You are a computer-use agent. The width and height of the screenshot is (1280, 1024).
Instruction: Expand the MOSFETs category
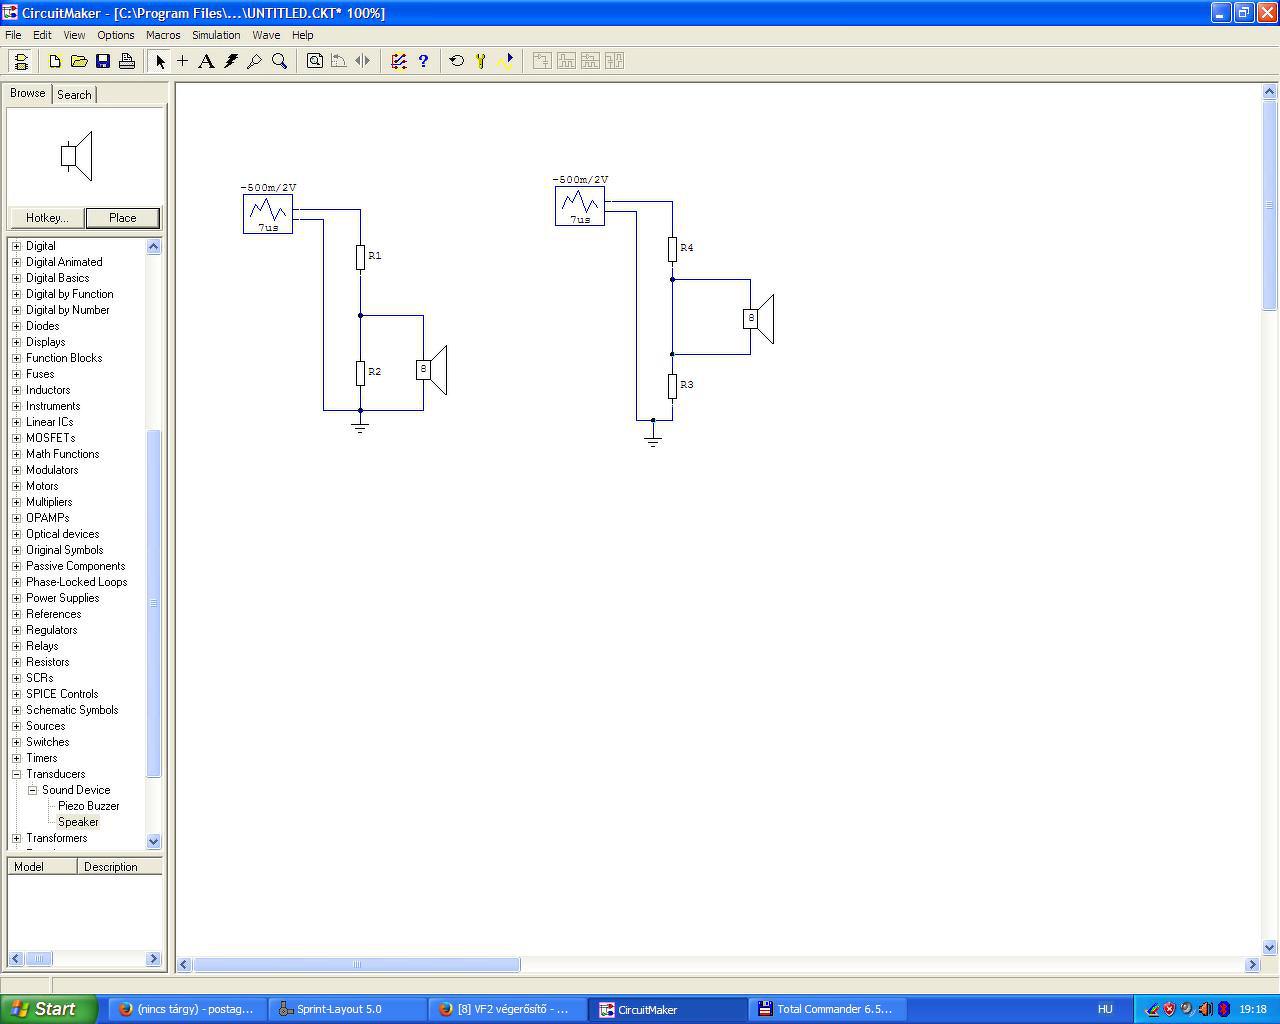16,438
